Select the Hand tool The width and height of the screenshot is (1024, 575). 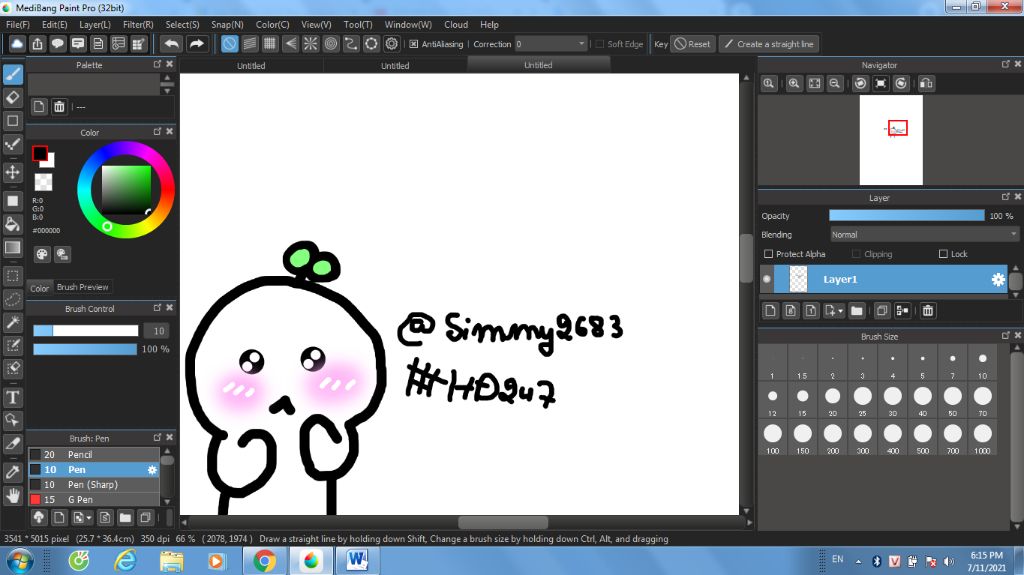[x=12, y=495]
